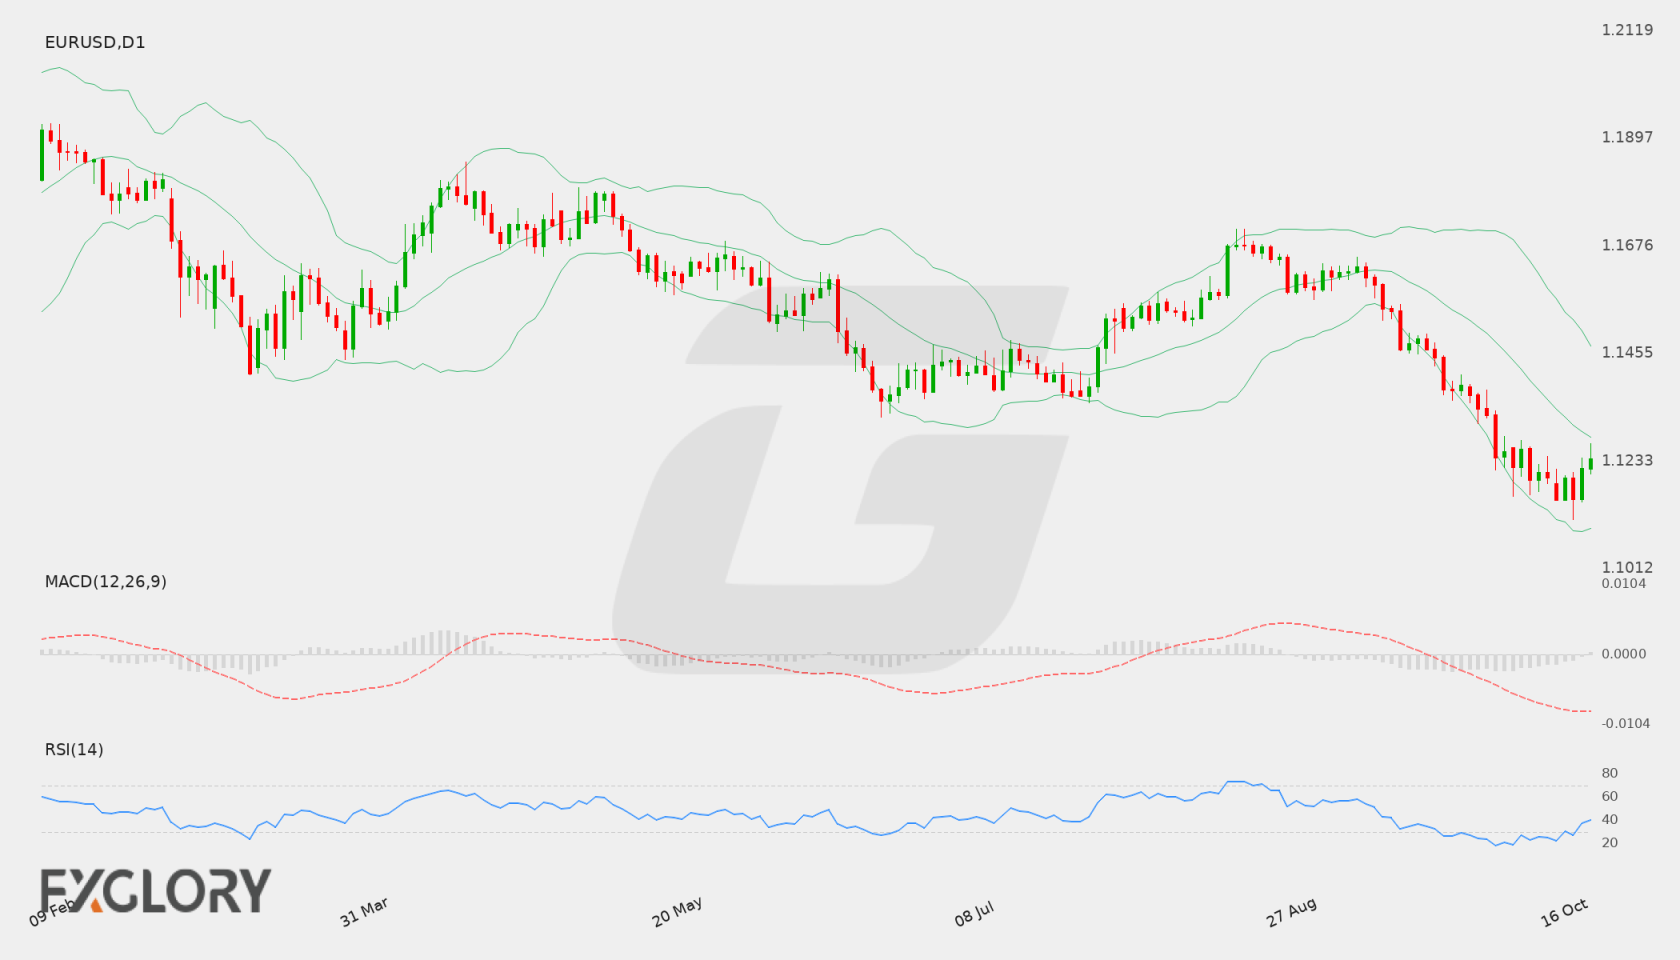Click the 1.1897 price axis label
1680x960 pixels.
point(1627,137)
